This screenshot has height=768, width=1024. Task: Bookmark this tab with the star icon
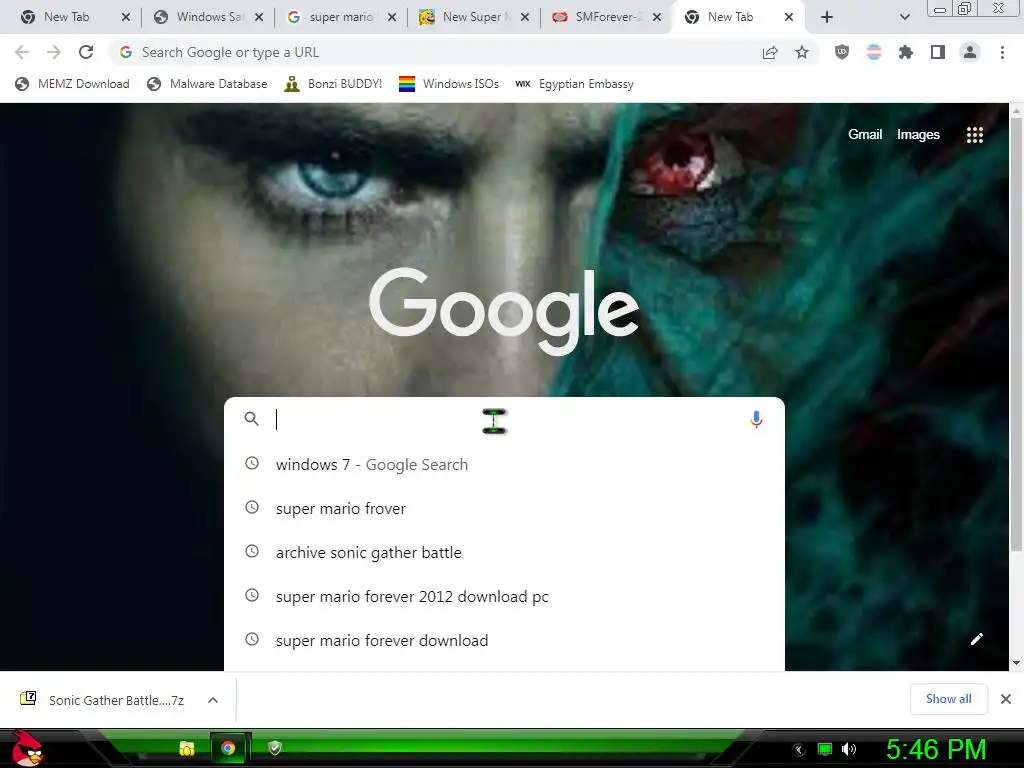pyautogui.click(x=802, y=52)
